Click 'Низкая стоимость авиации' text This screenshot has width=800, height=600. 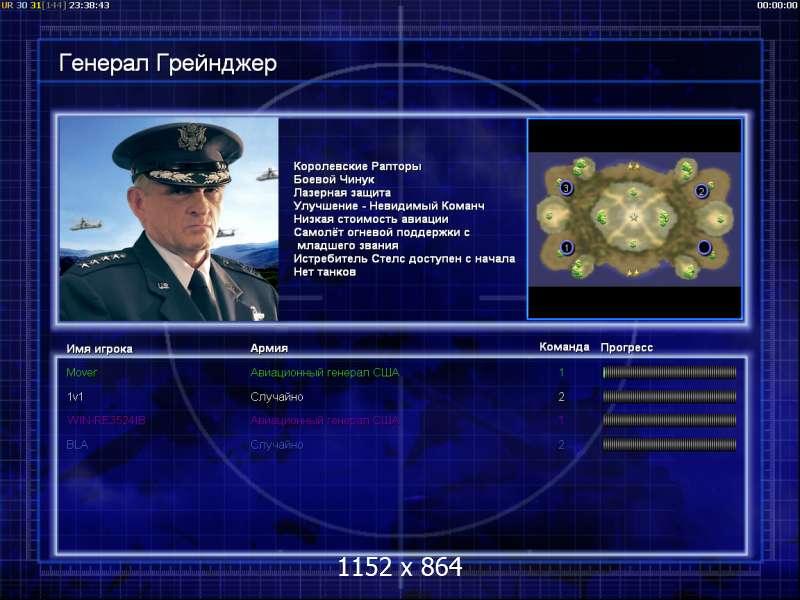tap(371, 219)
